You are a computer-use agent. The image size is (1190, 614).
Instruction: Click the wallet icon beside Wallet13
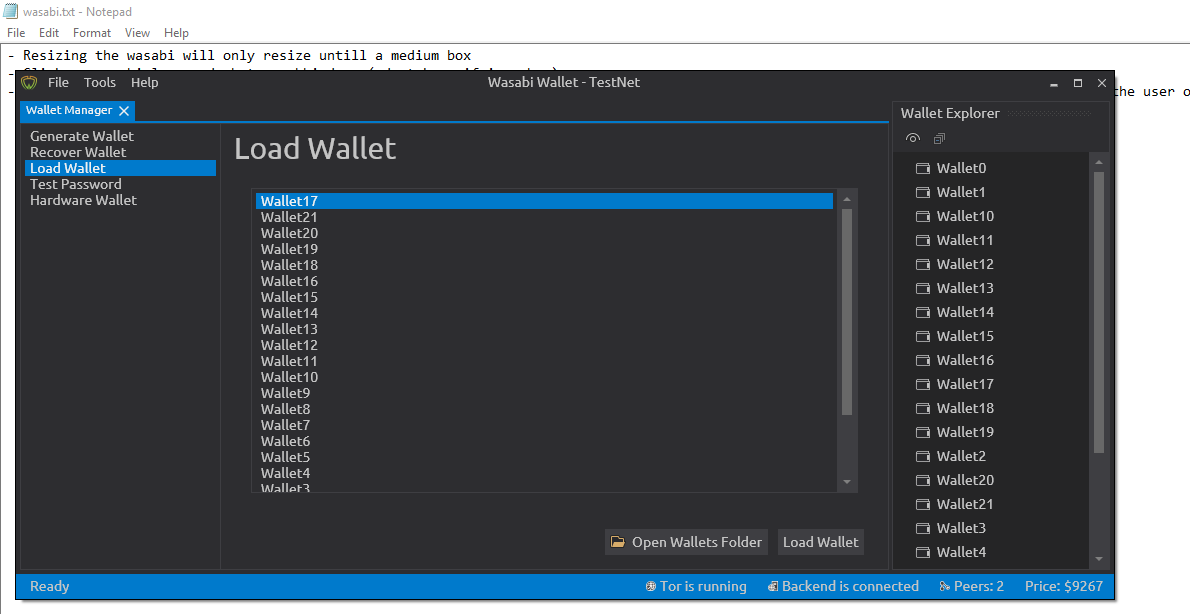tap(923, 288)
